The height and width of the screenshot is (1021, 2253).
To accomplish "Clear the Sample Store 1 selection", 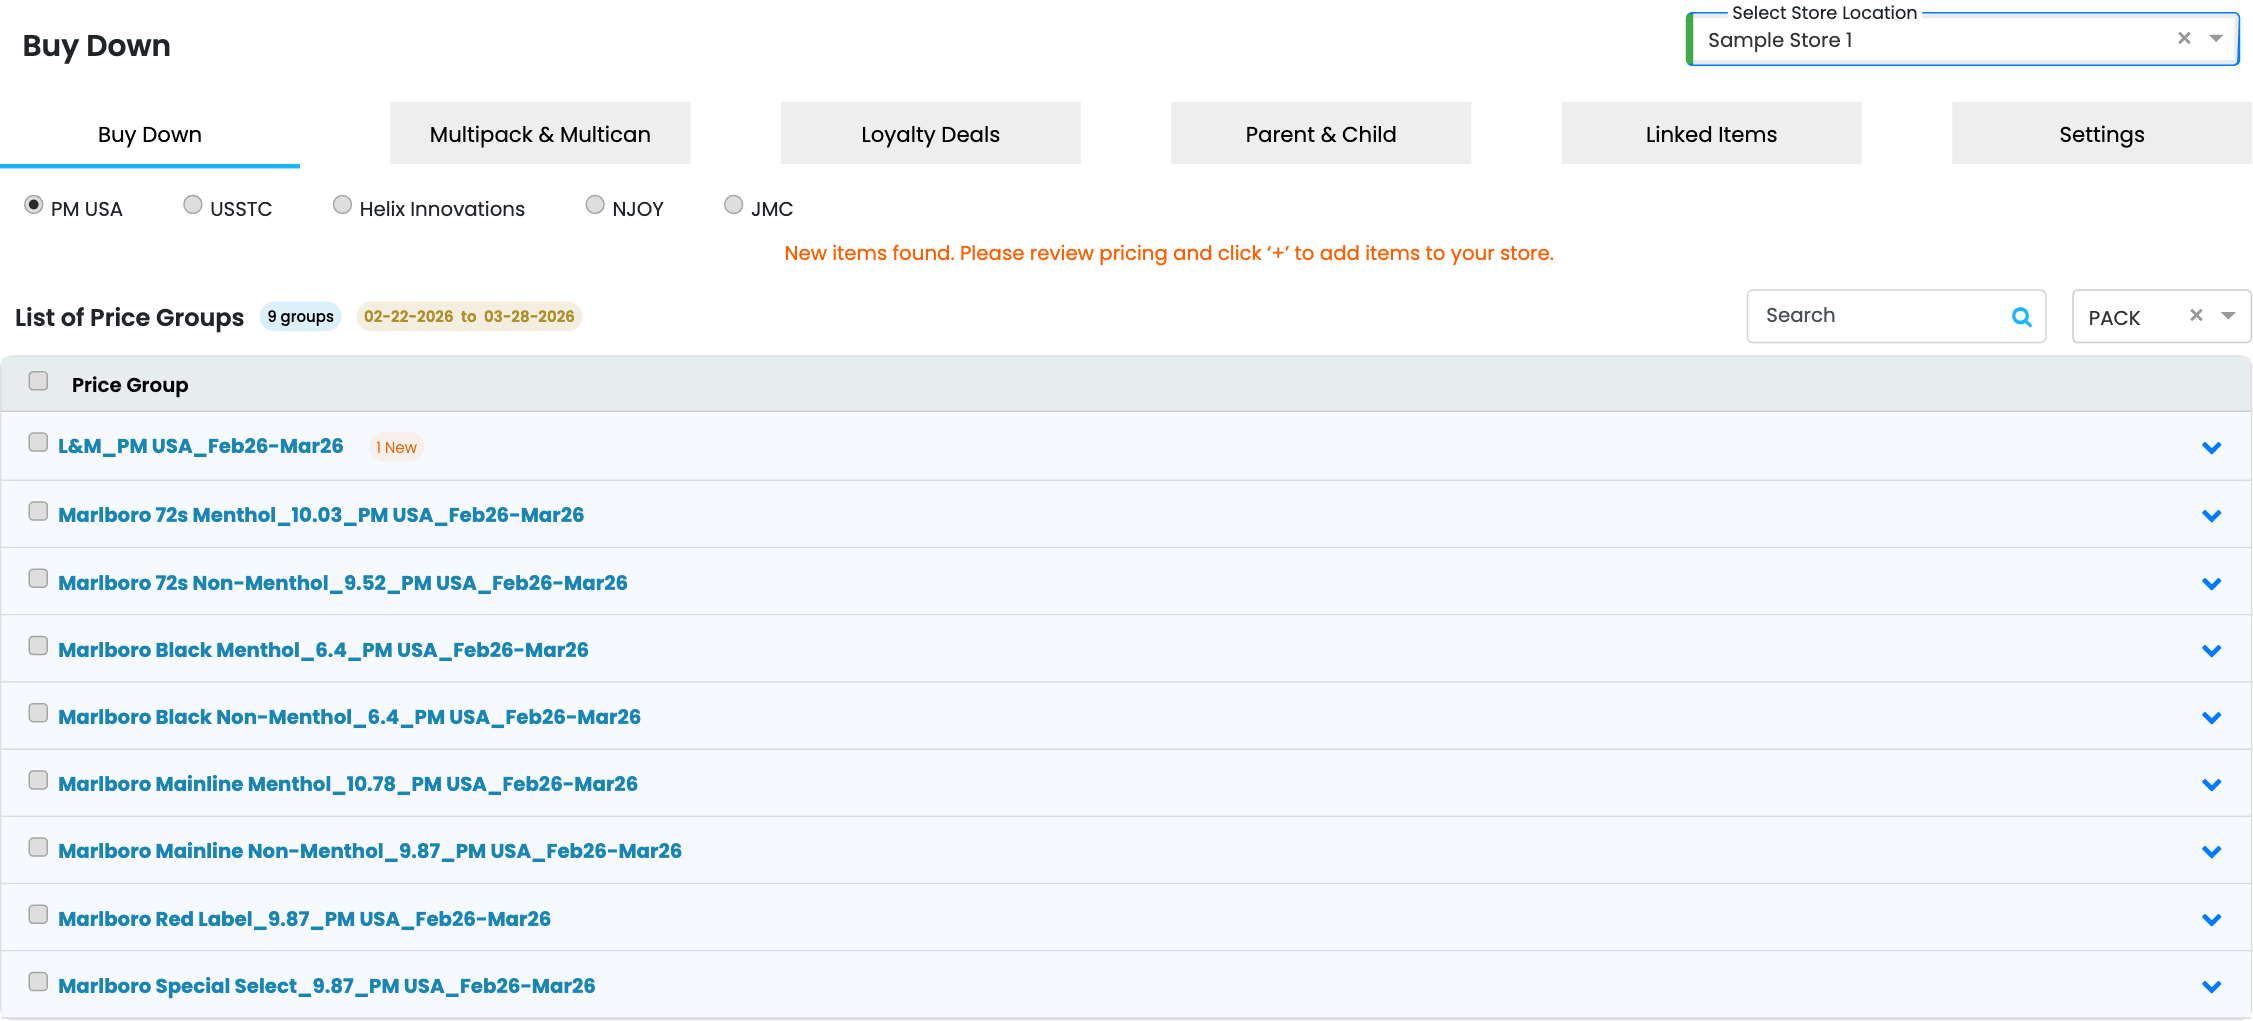I will (2184, 38).
